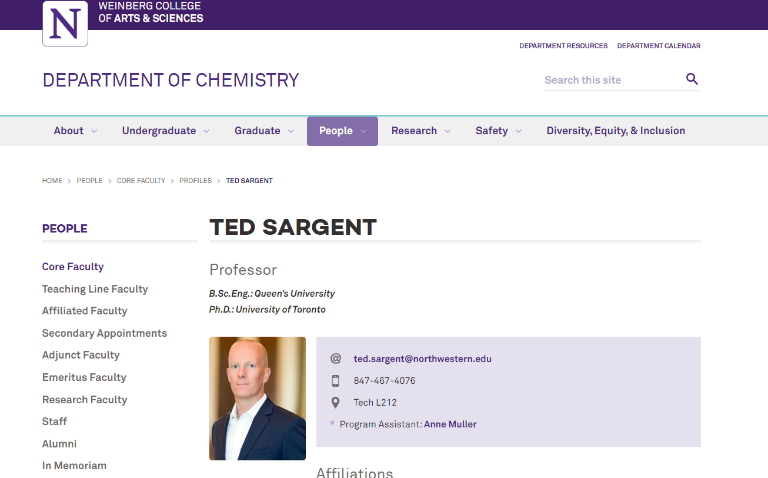Screen dimensions: 768x478
Task: Open the Safety dropdown arrow
Action: click(519, 131)
